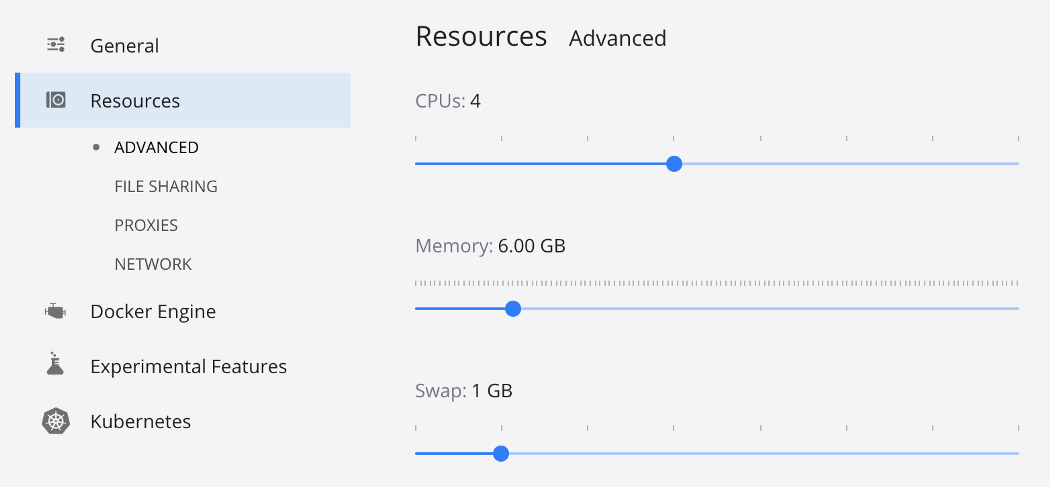Click the rightmost end of the Memory slider track
The image size is (1050, 487).
[1017, 308]
